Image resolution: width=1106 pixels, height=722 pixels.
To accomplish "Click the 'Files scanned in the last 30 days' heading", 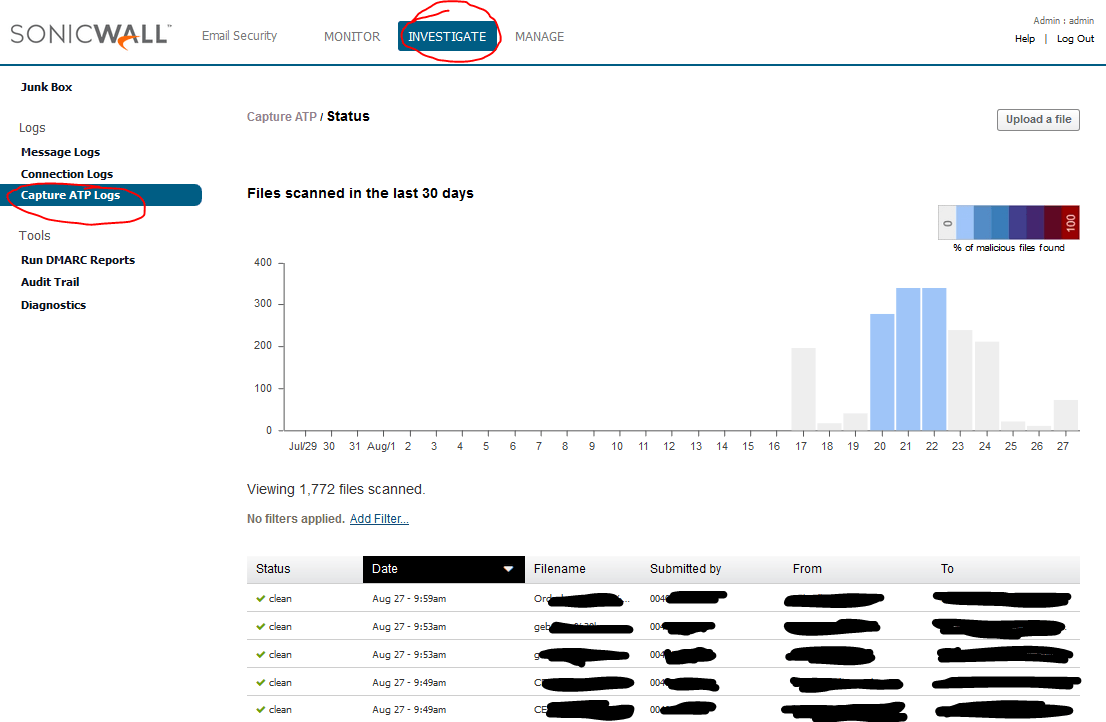I will tap(360, 193).
